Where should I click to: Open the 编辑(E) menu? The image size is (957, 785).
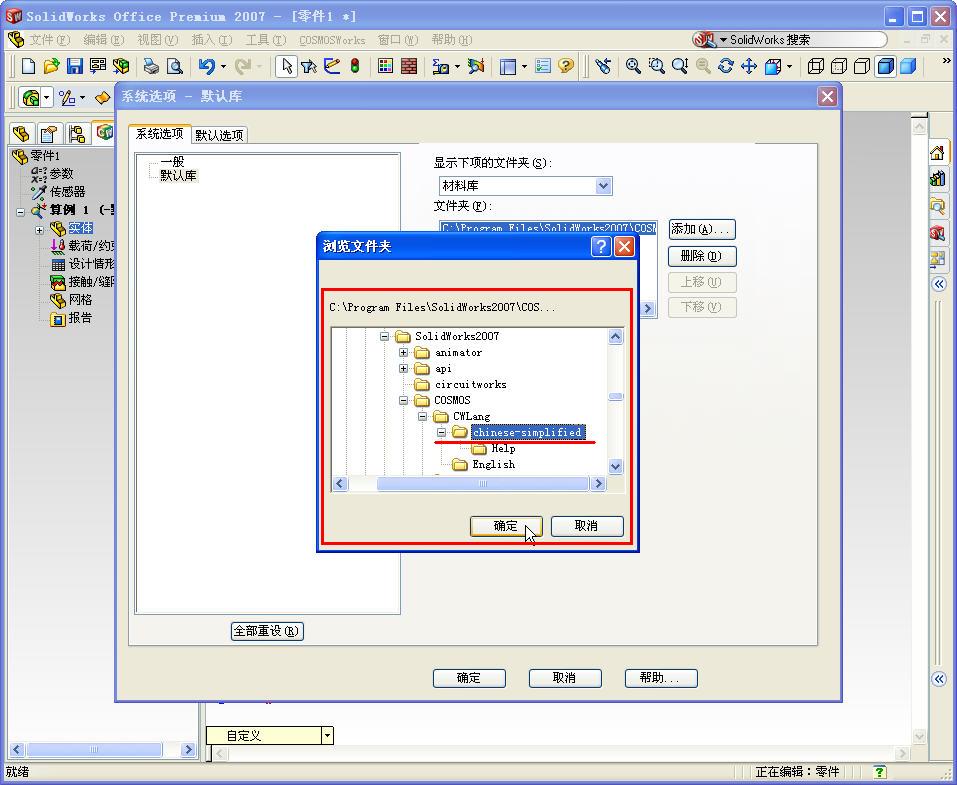[x=104, y=40]
